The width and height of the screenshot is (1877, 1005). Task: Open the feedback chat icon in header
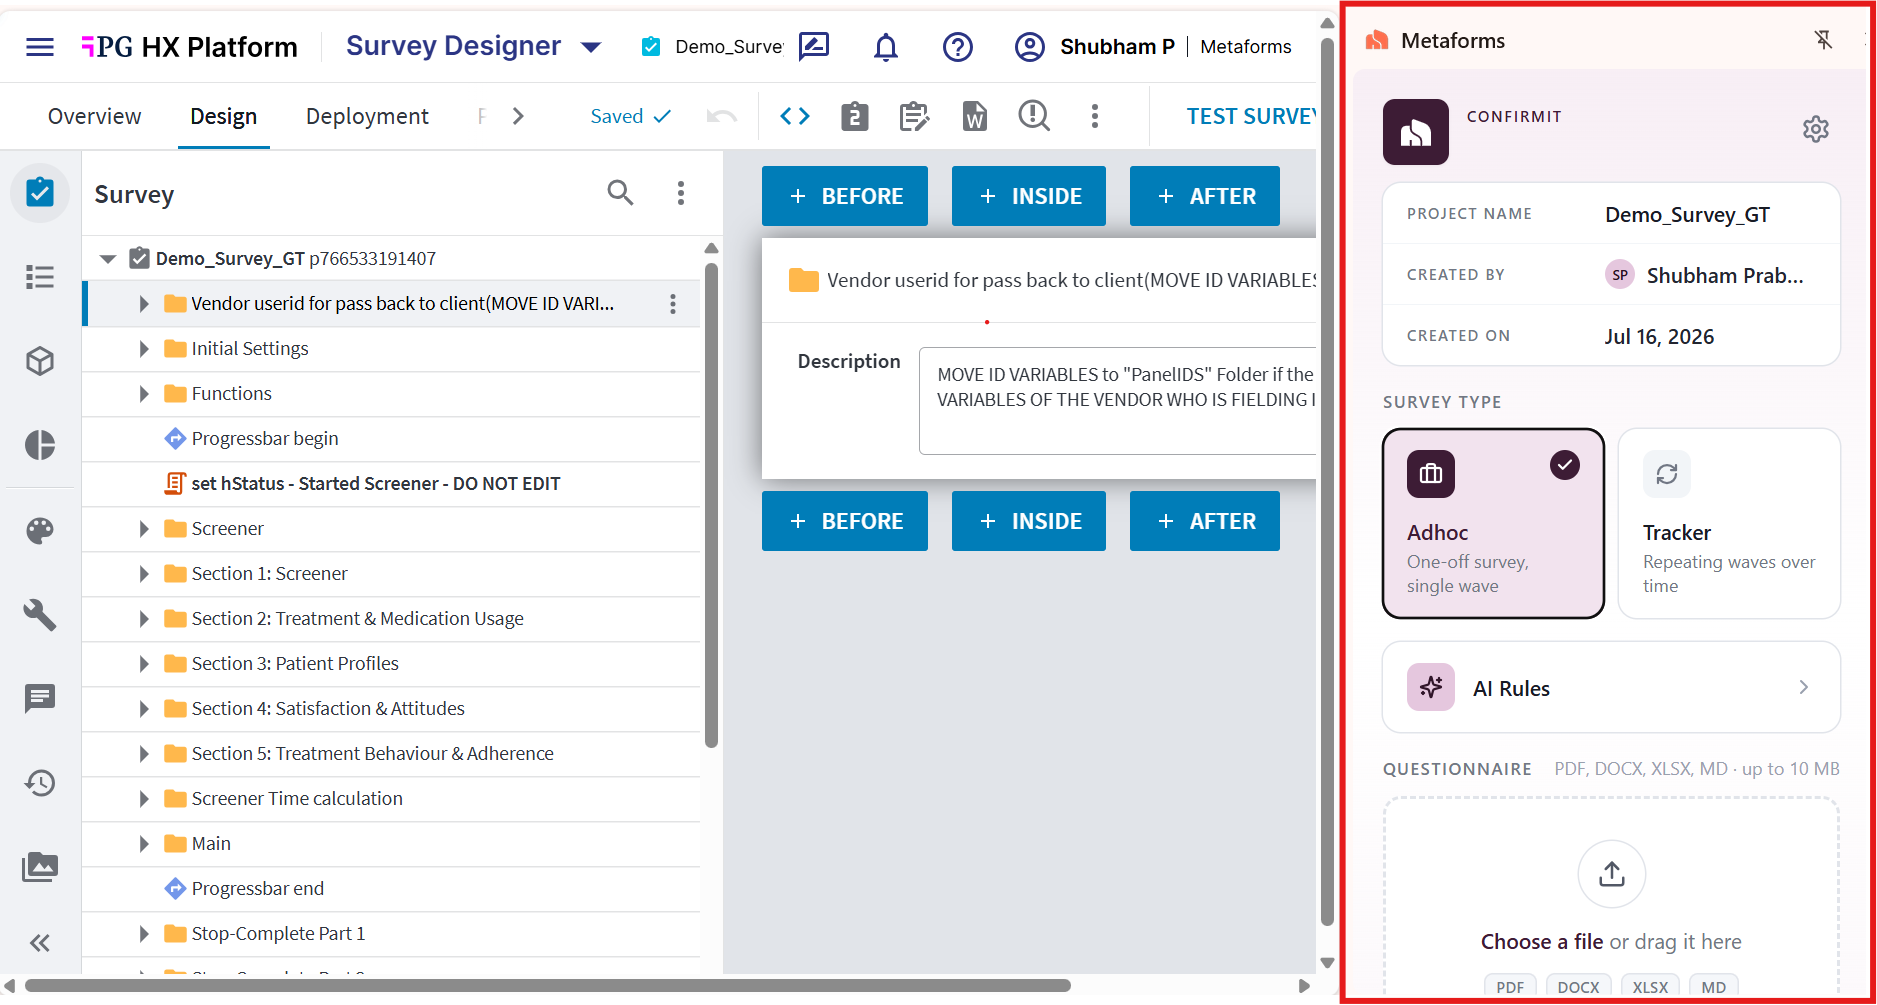[x=814, y=46]
